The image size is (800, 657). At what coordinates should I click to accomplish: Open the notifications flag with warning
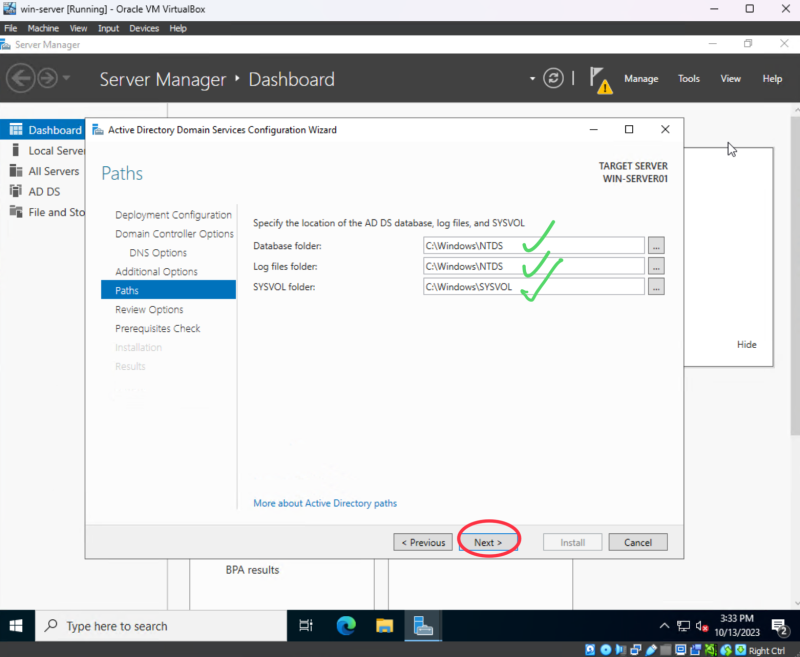(600, 80)
